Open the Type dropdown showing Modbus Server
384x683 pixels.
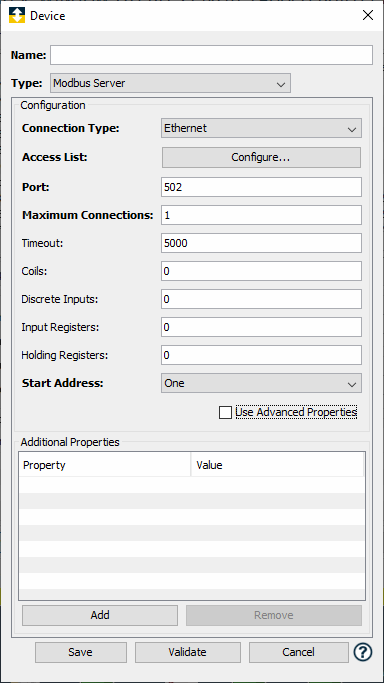[170, 83]
